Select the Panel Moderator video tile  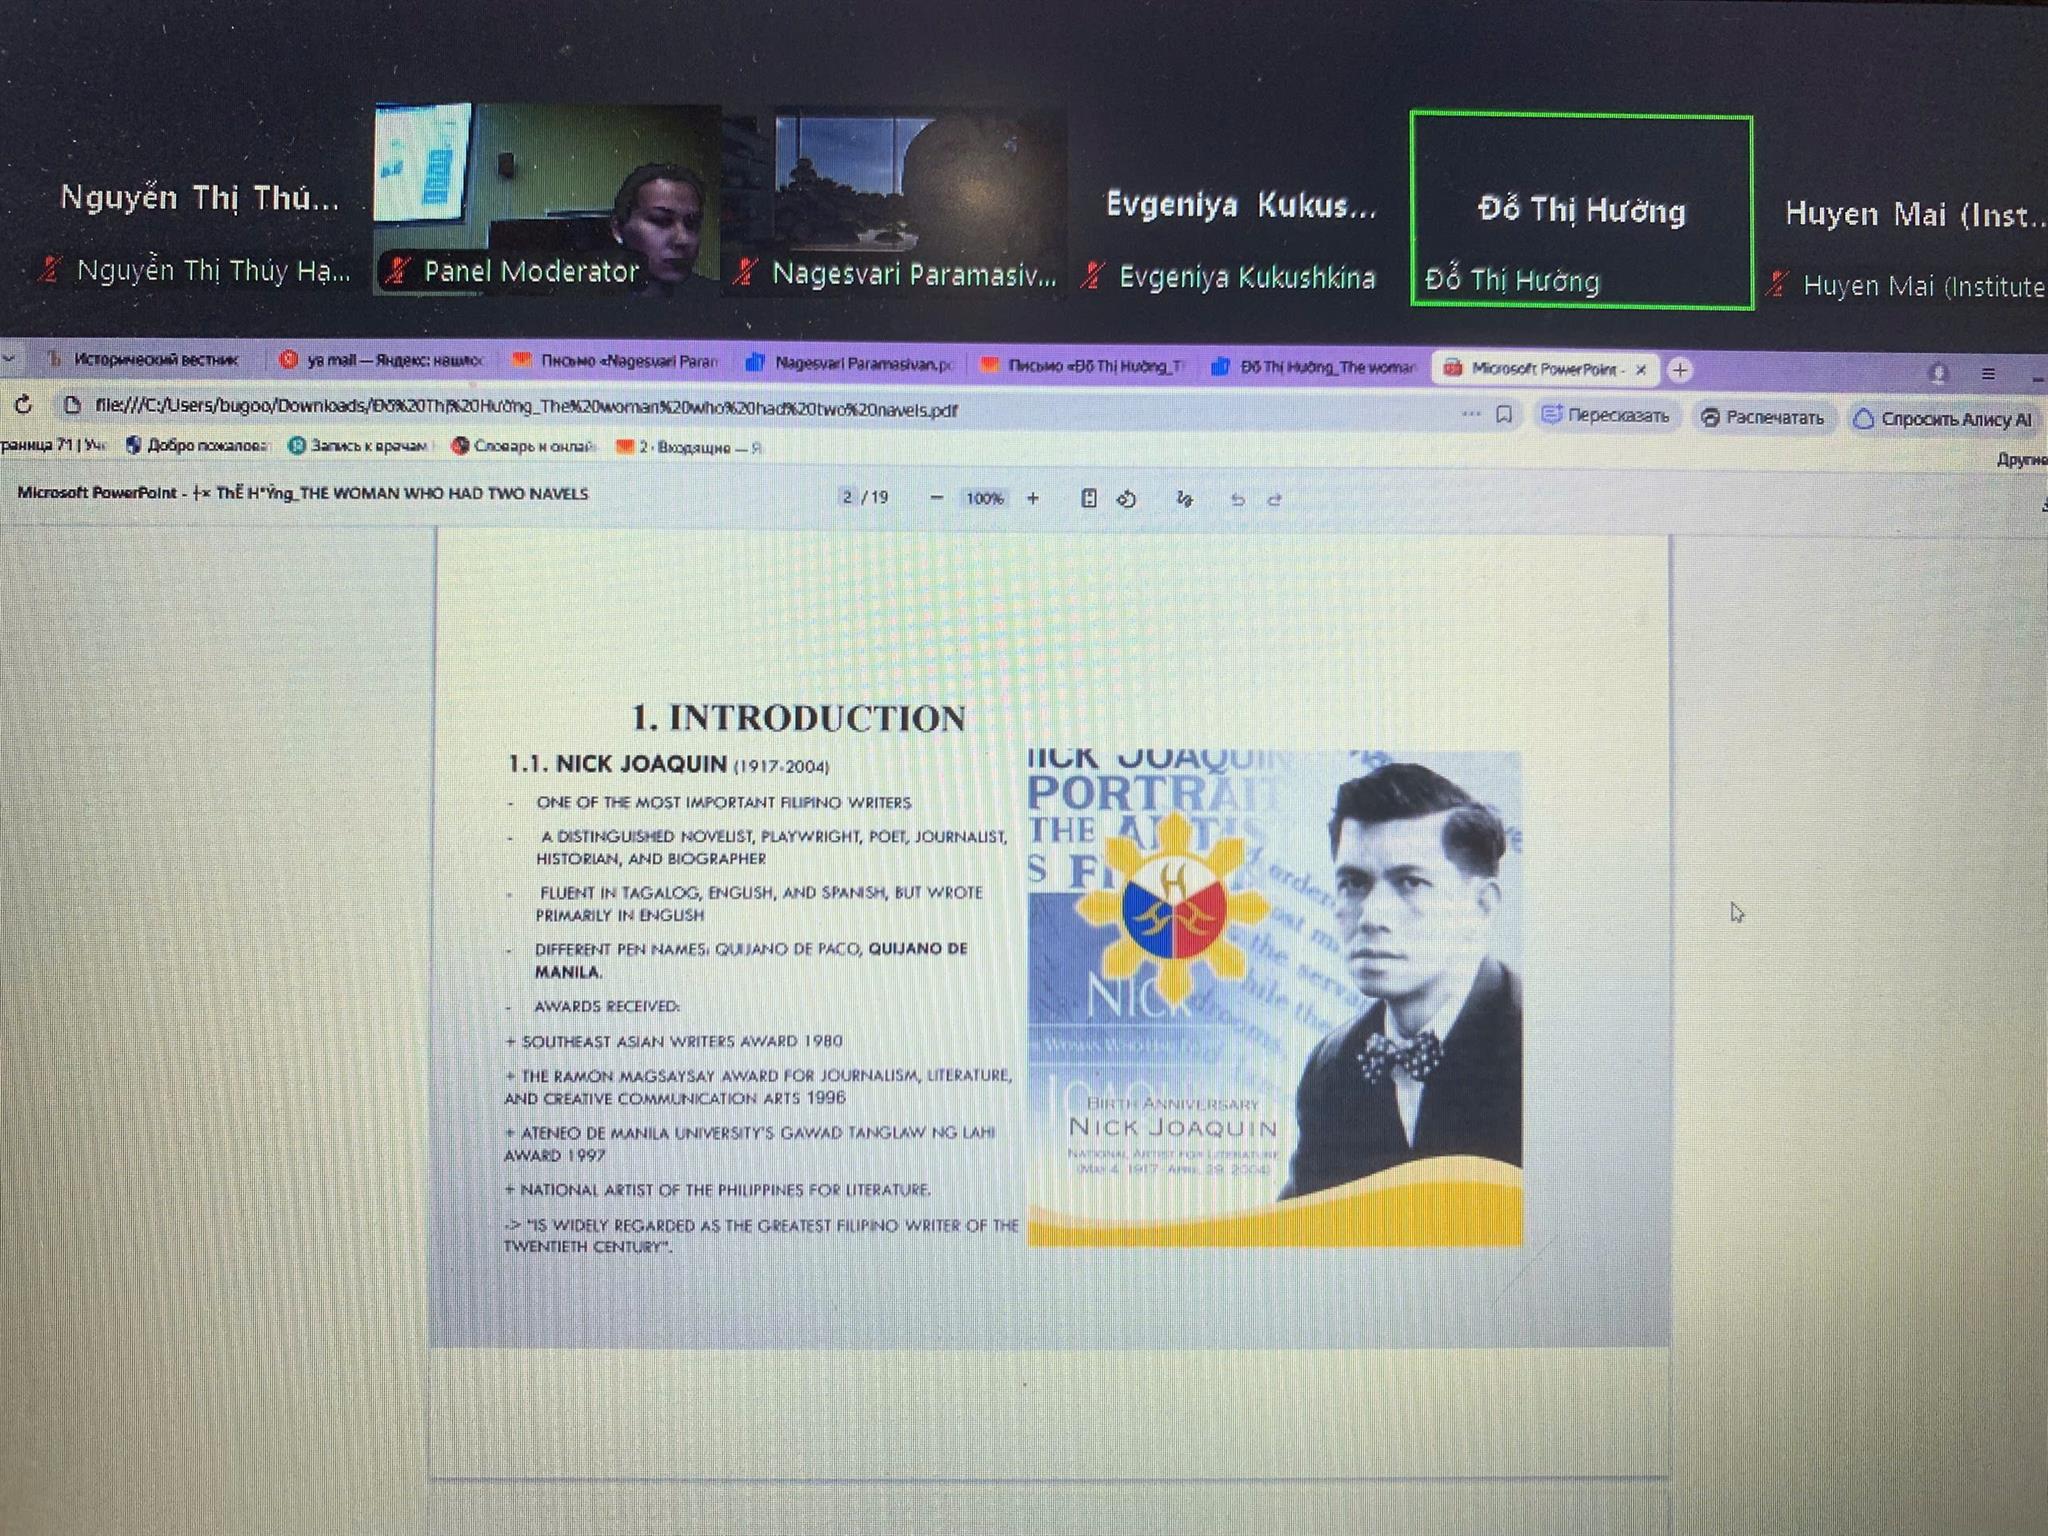[x=546, y=198]
